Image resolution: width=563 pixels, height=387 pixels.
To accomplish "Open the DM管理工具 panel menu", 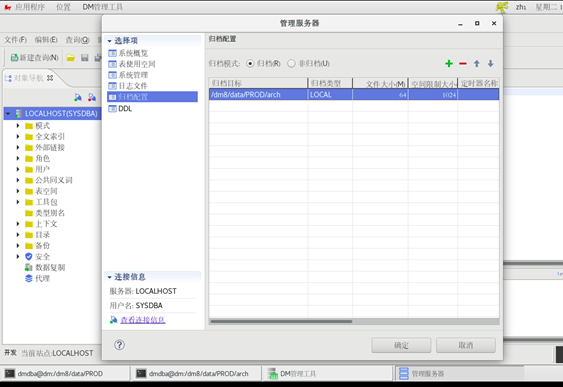I will point(103,7).
